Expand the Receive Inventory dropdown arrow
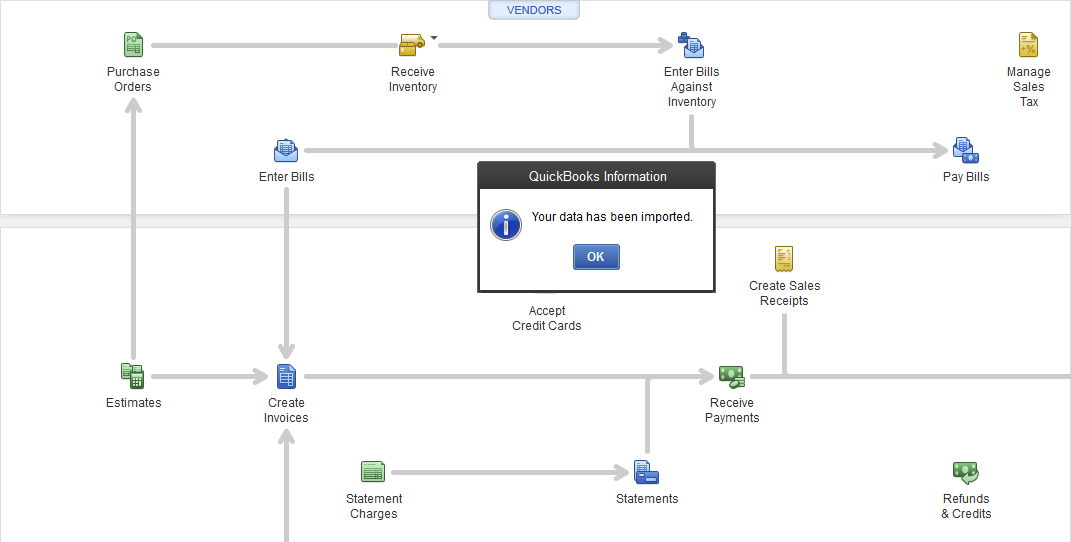 (x=434, y=38)
